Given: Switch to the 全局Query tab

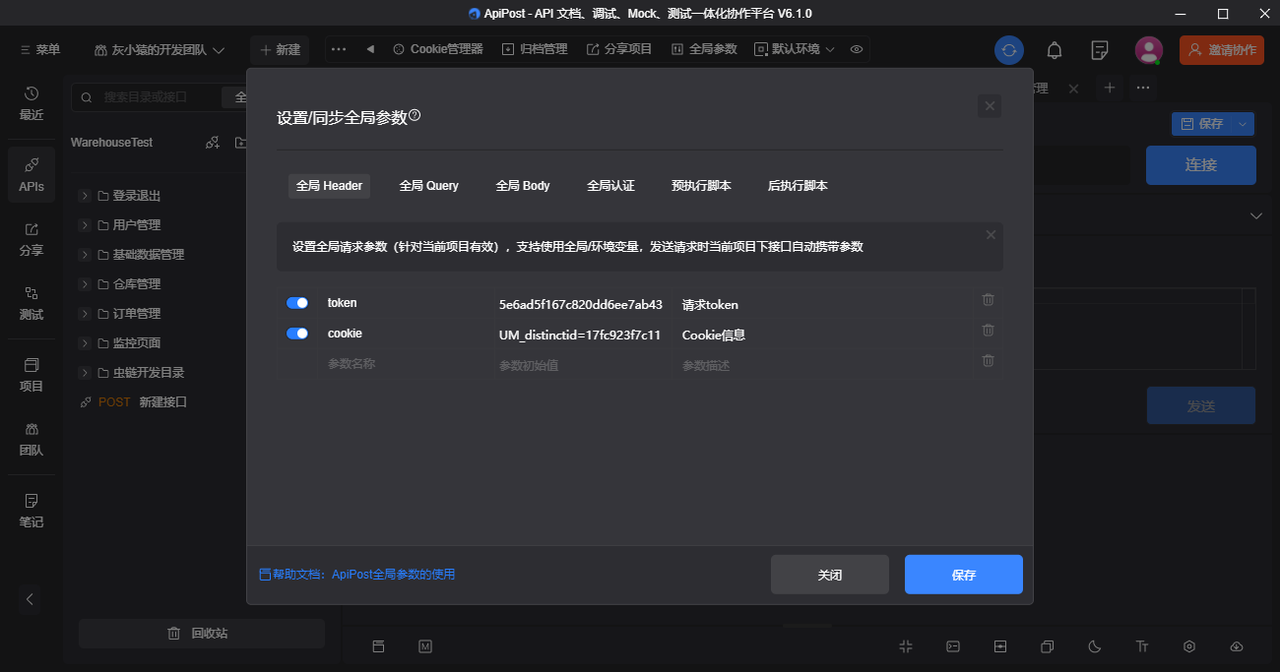Looking at the screenshot, I should 429,186.
